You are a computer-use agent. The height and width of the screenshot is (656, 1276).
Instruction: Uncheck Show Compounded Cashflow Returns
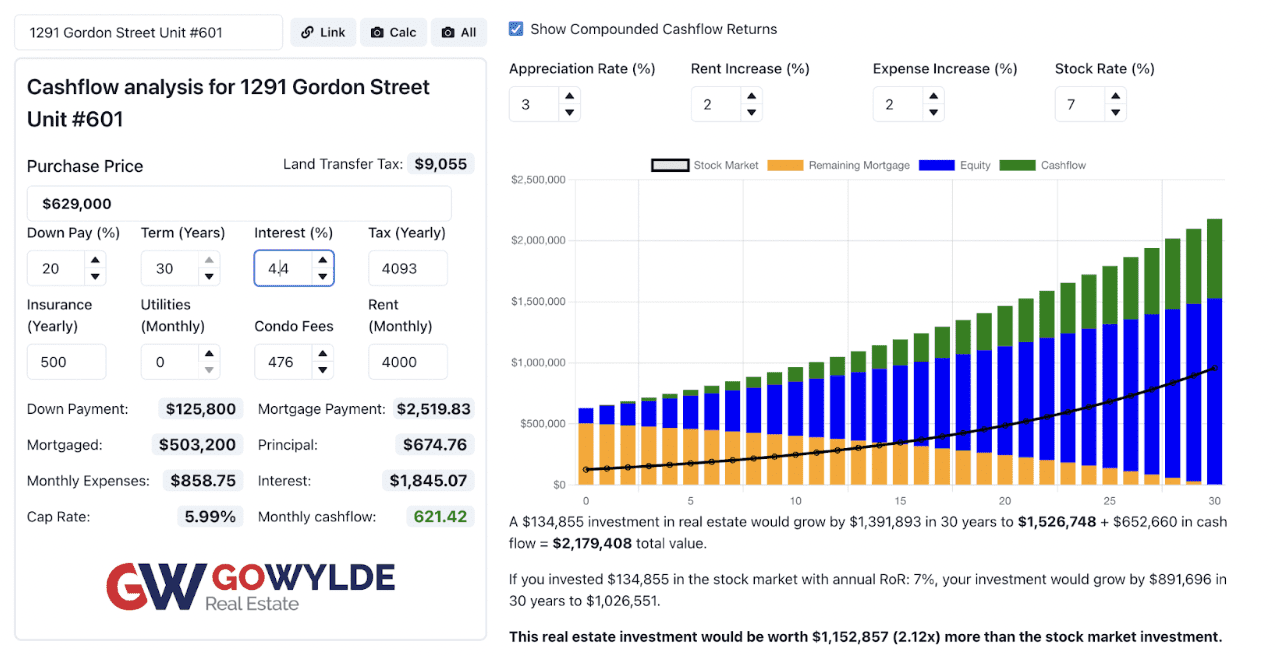516,29
